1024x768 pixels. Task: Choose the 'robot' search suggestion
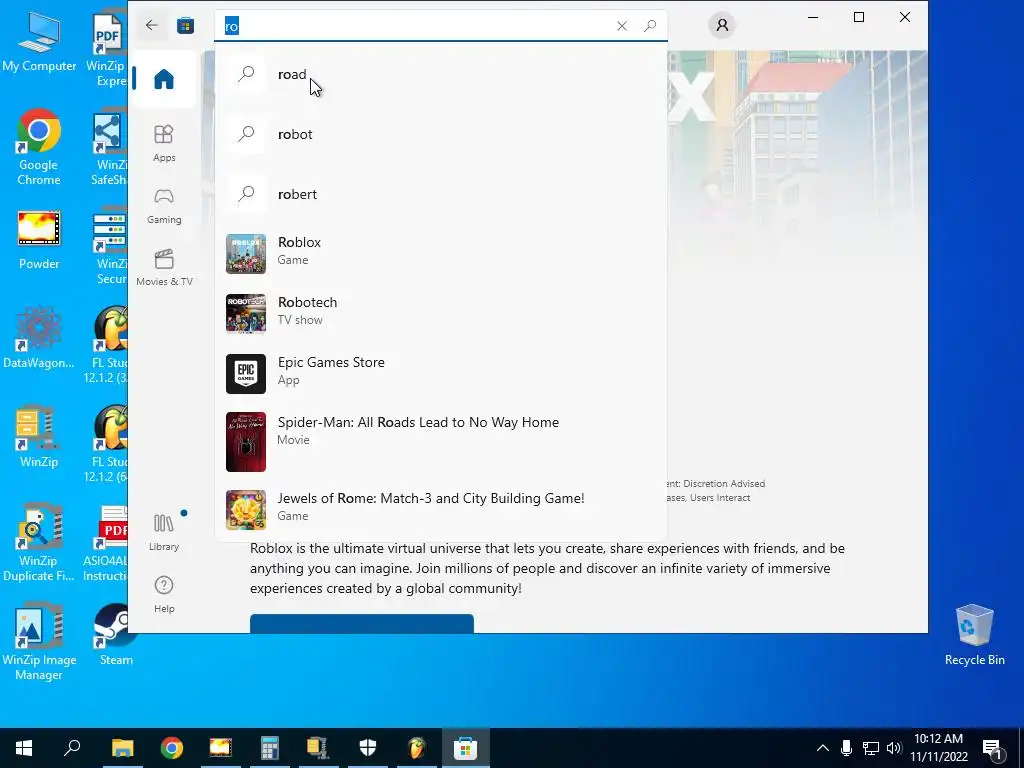pos(441,135)
